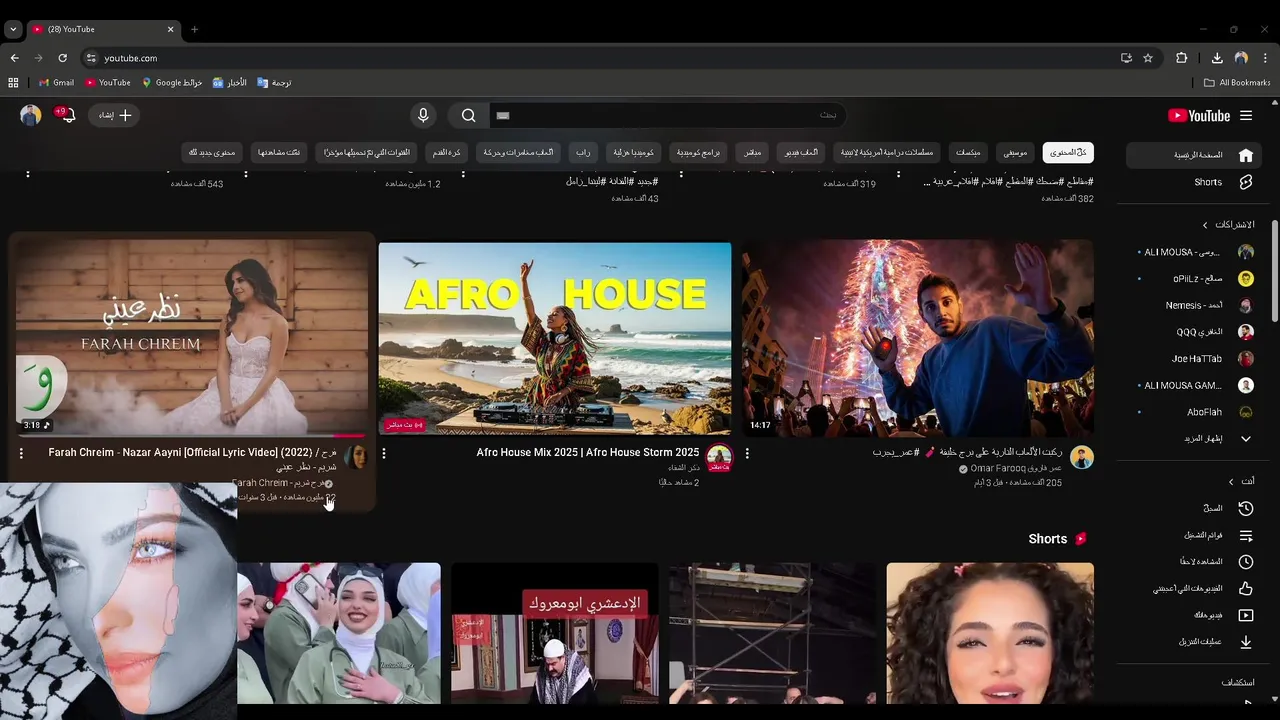Open the Create (إنشاء) button menu

click(x=114, y=115)
